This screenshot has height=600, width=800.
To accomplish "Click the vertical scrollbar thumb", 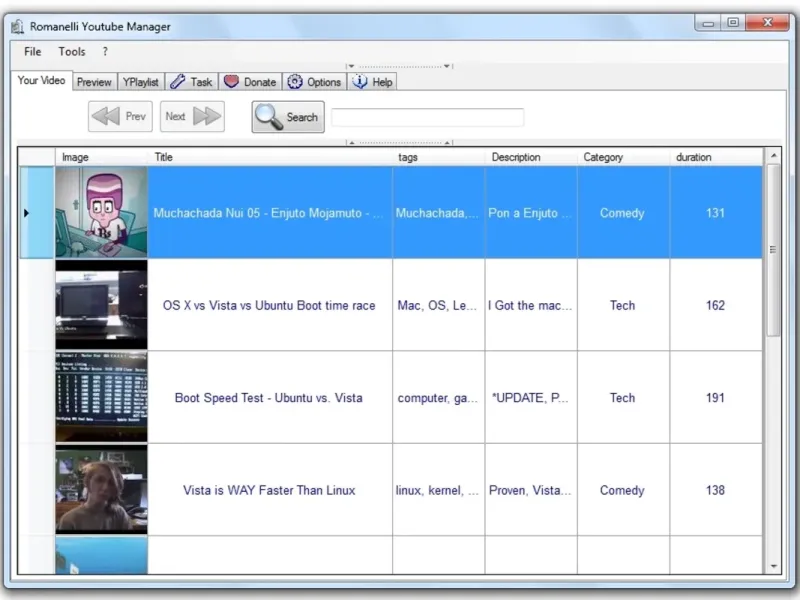I will coord(773,249).
